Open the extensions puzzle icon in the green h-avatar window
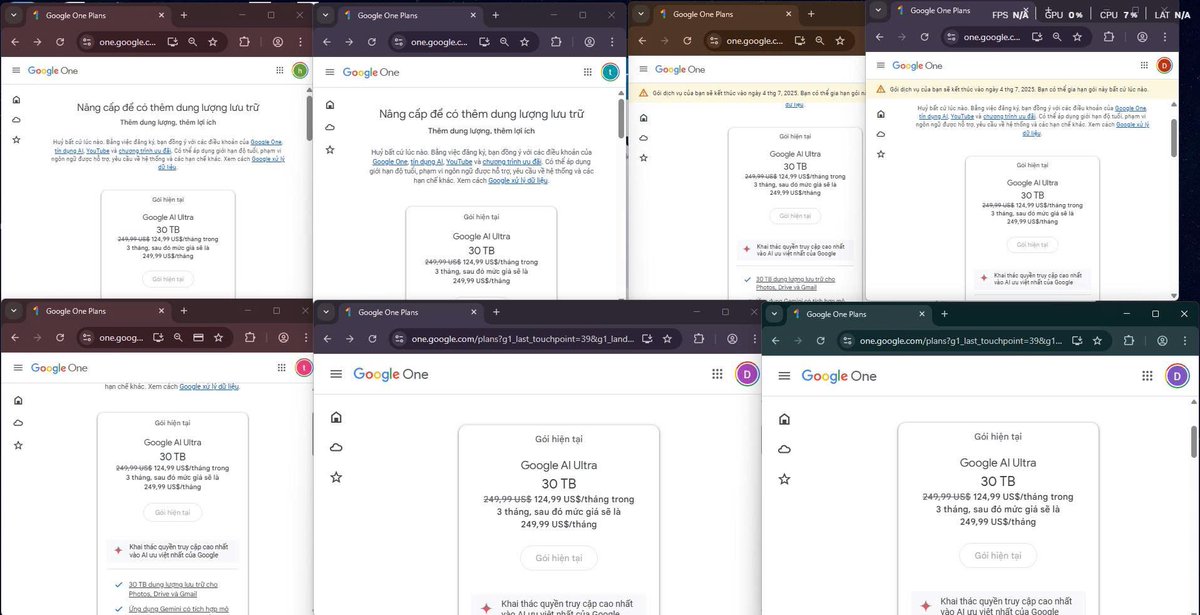This screenshot has height=615, width=1200. click(x=245, y=42)
